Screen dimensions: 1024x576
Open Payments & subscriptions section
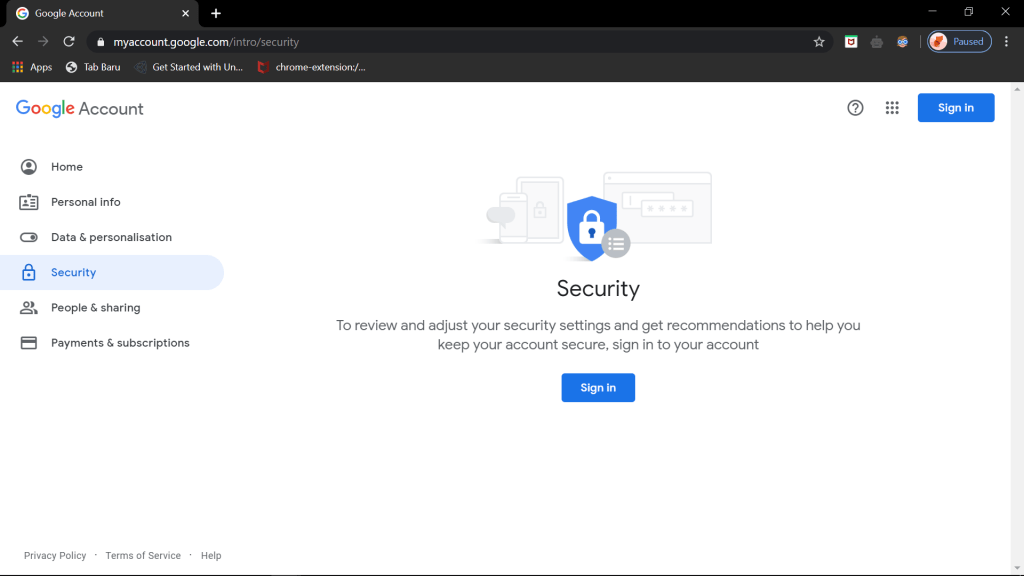coord(120,343)
